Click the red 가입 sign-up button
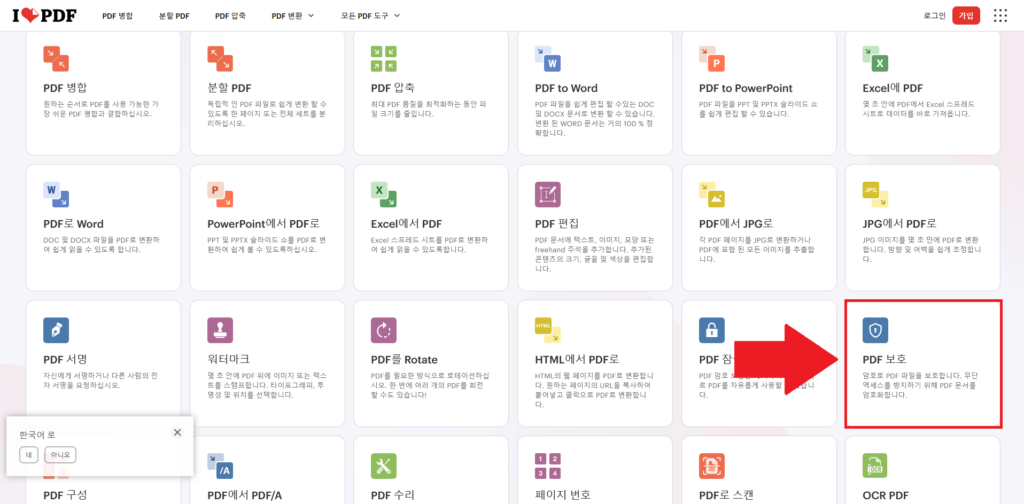The height and width of the screenshot is (504, 1024). click(966, 16)
